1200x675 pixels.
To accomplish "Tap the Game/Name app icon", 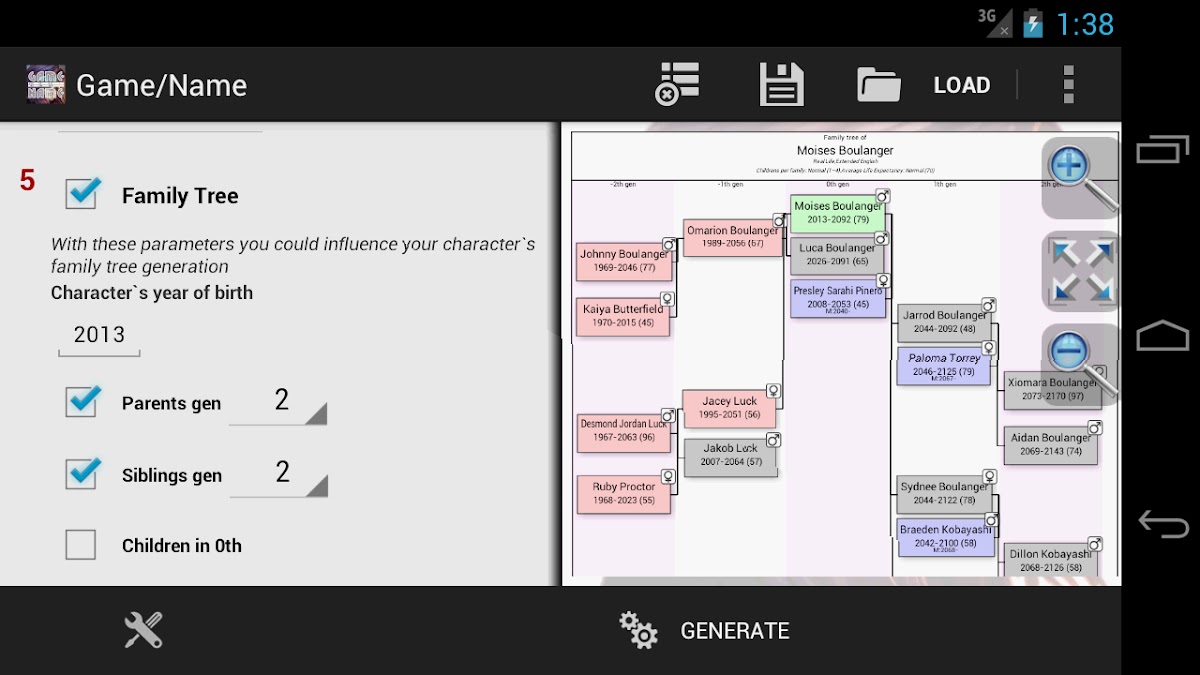I will pyautogui.click(x=46, y=85).
